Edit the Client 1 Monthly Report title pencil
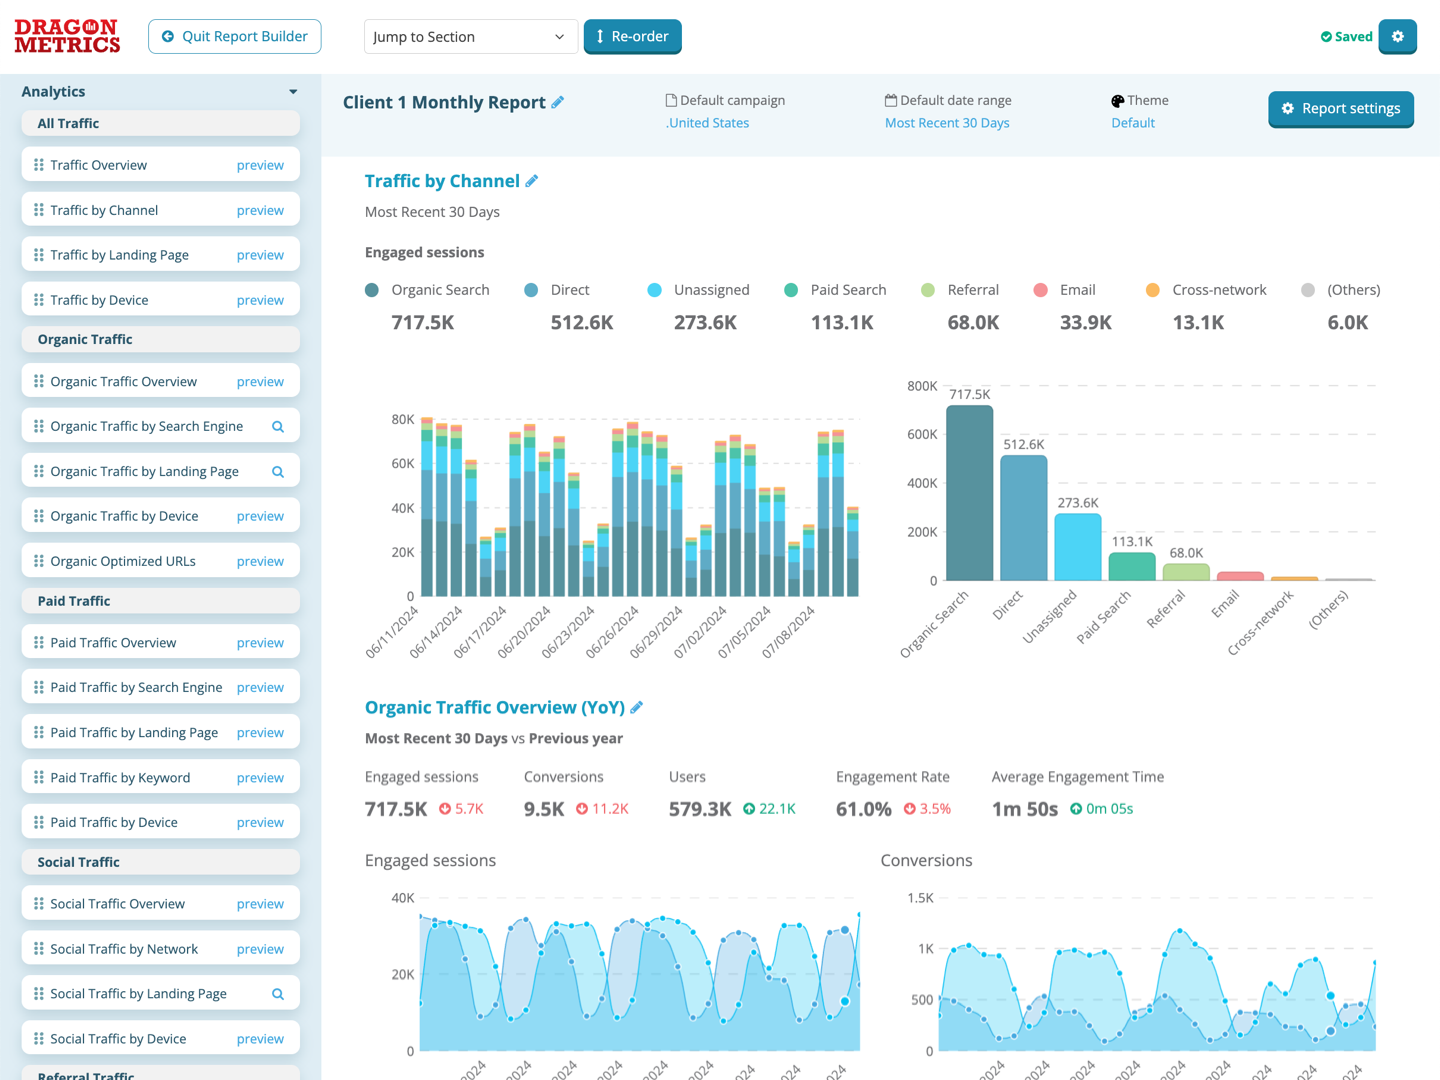This screenshot has width=1440, height=1080. (558, 102)
